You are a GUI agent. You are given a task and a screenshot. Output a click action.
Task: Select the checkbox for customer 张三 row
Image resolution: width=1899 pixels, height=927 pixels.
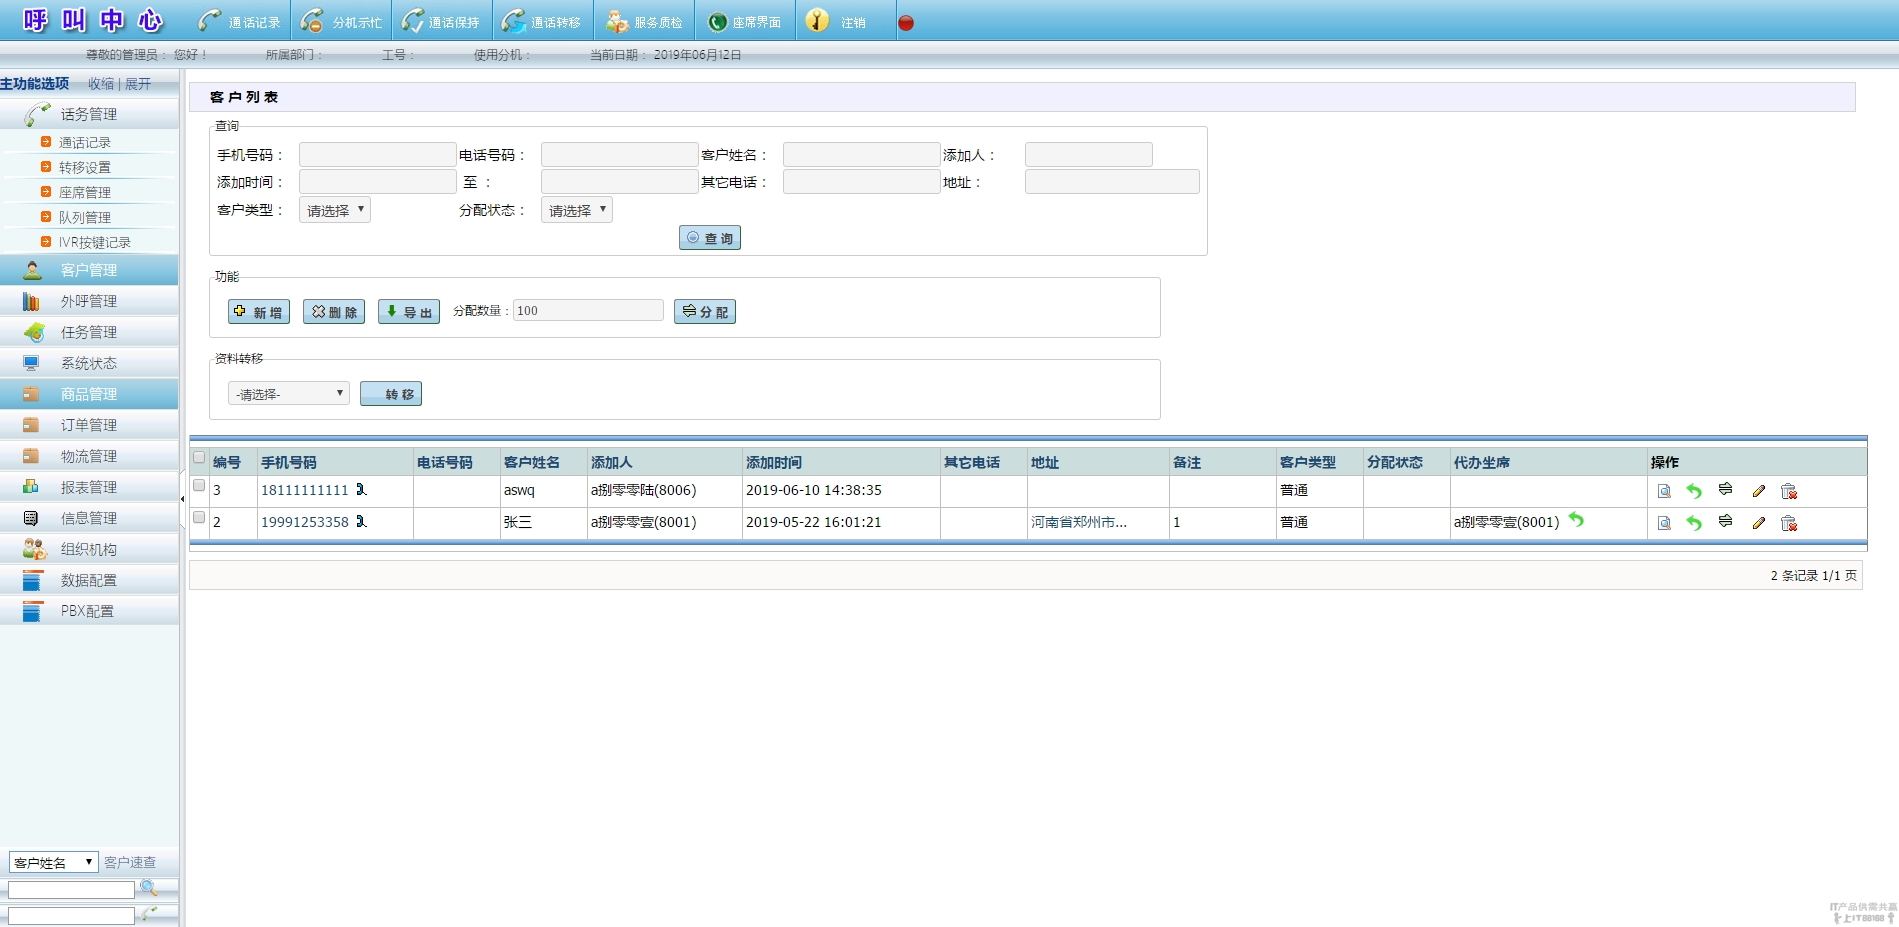coord(199,518)
